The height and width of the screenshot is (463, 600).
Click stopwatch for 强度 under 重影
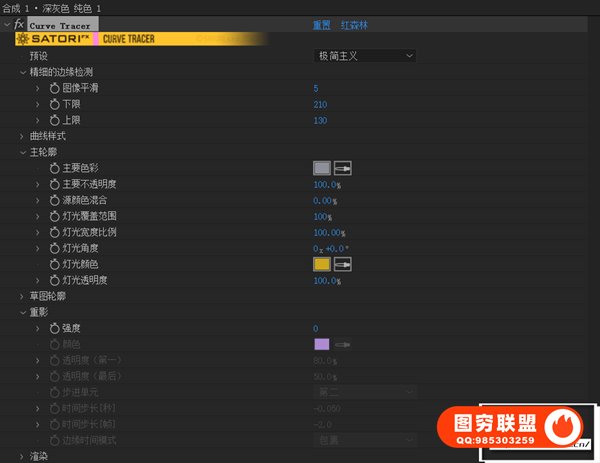pos(55,328)
